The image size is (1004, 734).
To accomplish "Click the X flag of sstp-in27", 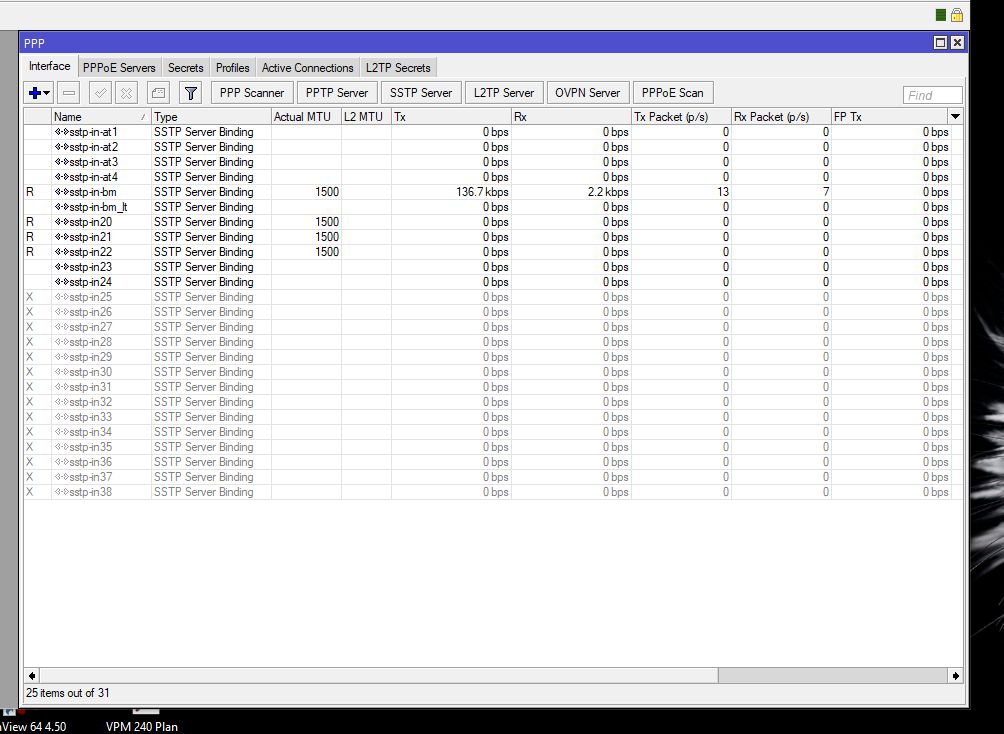I will (x=29, y=327).
